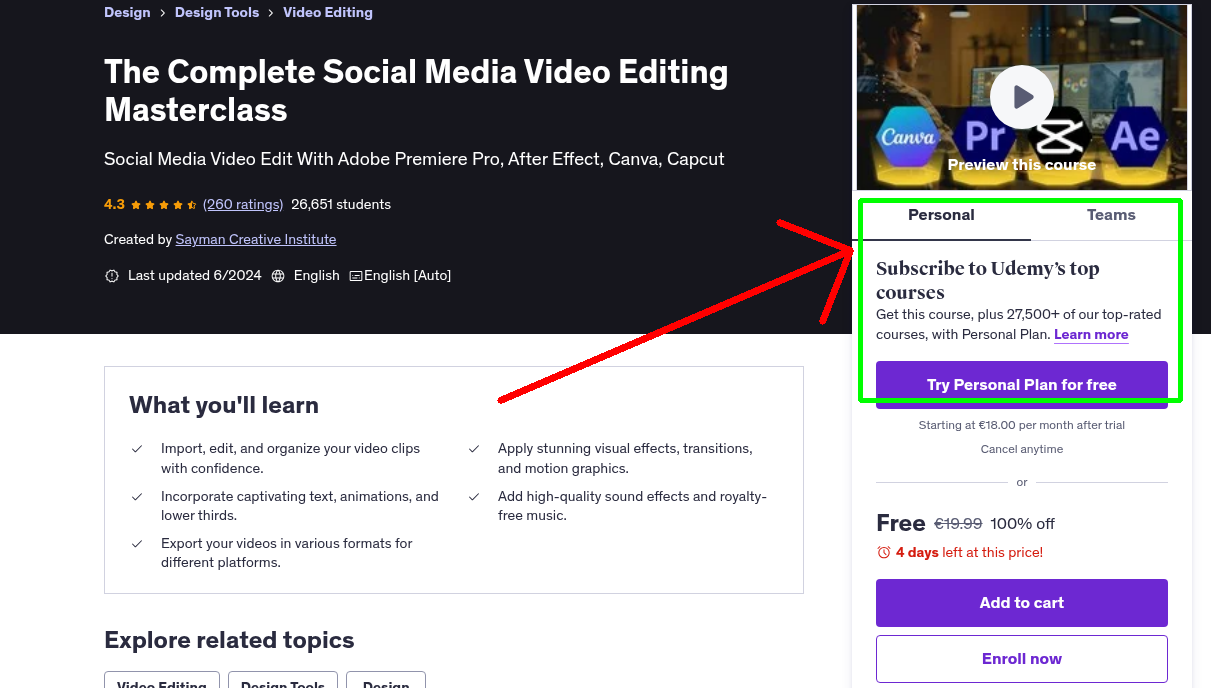Click the red alarm clock icon
This screenshot has height=688, width=1211.
883,552
